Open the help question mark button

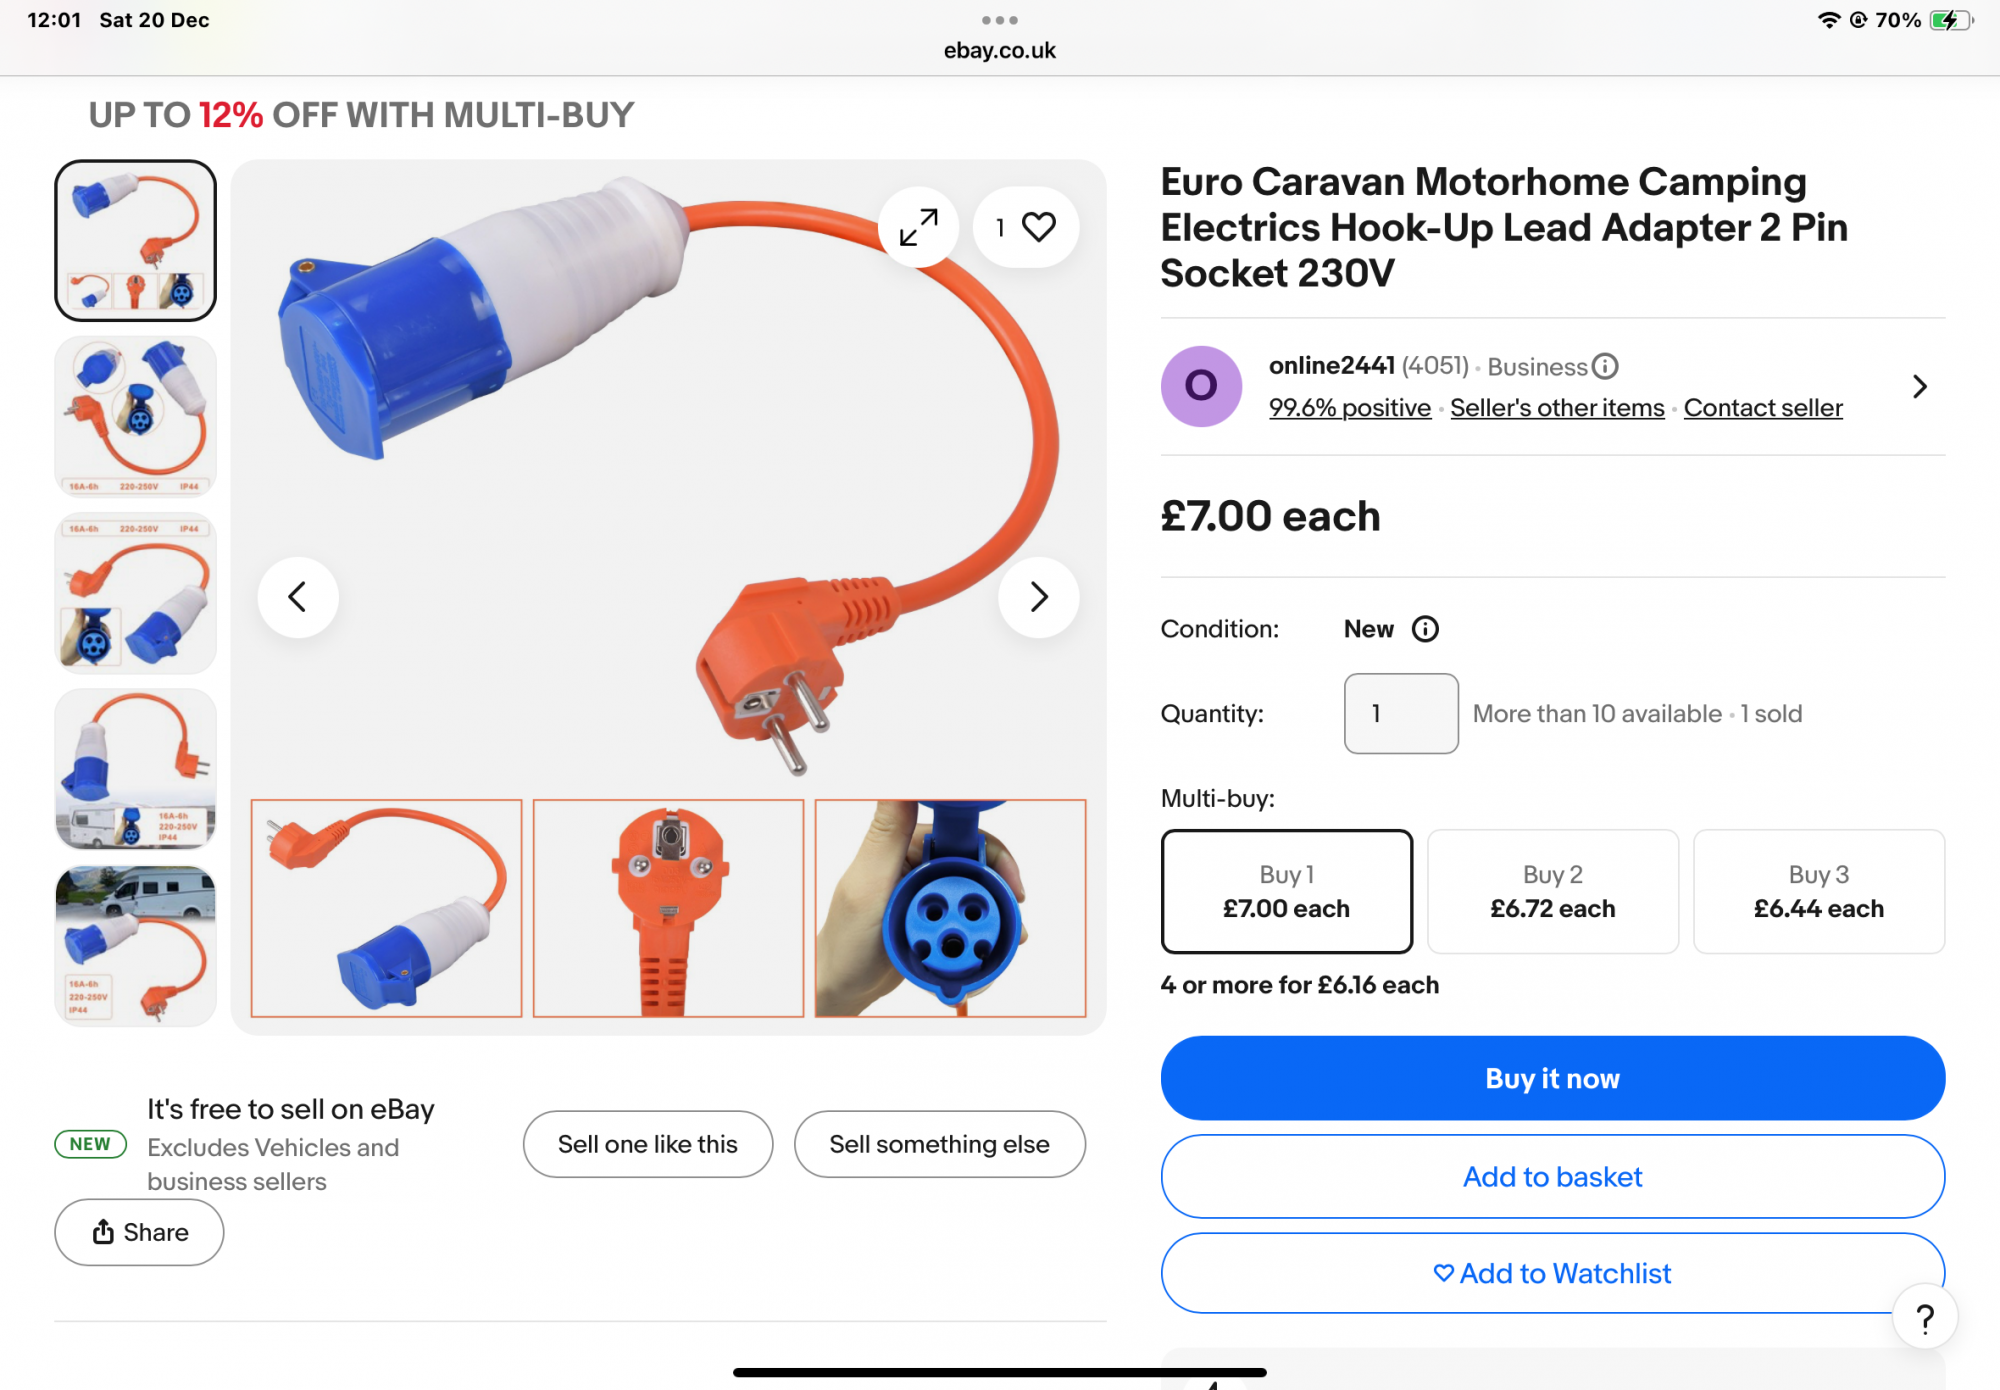(1924, 1318)
